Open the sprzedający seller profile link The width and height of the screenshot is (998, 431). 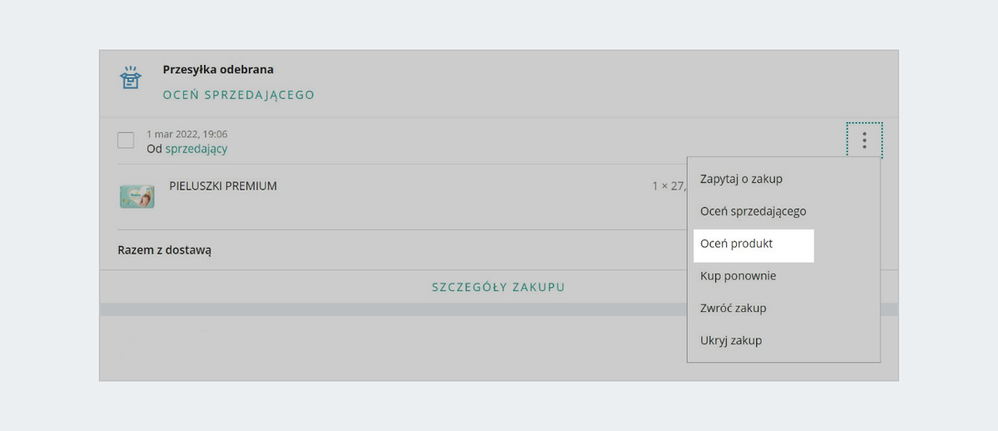click(196, 149)
